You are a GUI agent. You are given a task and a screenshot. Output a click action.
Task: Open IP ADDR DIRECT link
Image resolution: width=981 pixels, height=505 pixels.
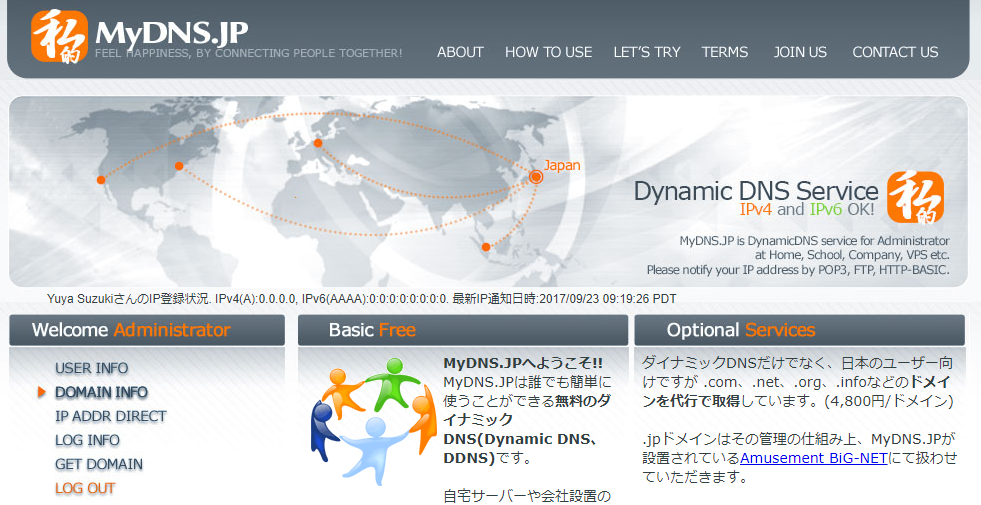[111, 416]
